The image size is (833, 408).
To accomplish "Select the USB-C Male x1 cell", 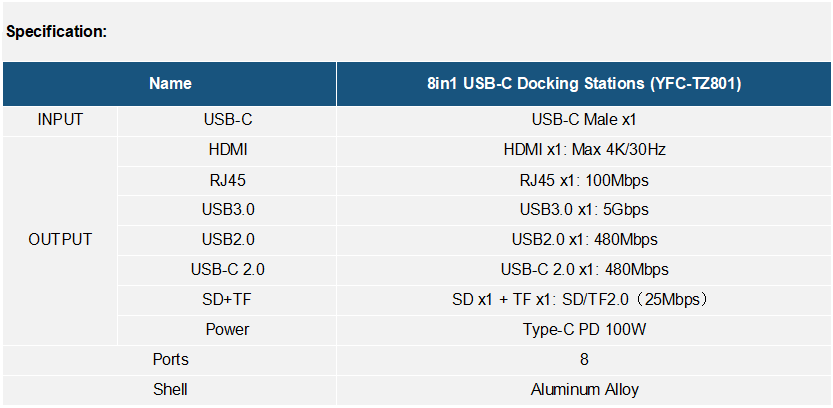I will [x=584, y=120].
